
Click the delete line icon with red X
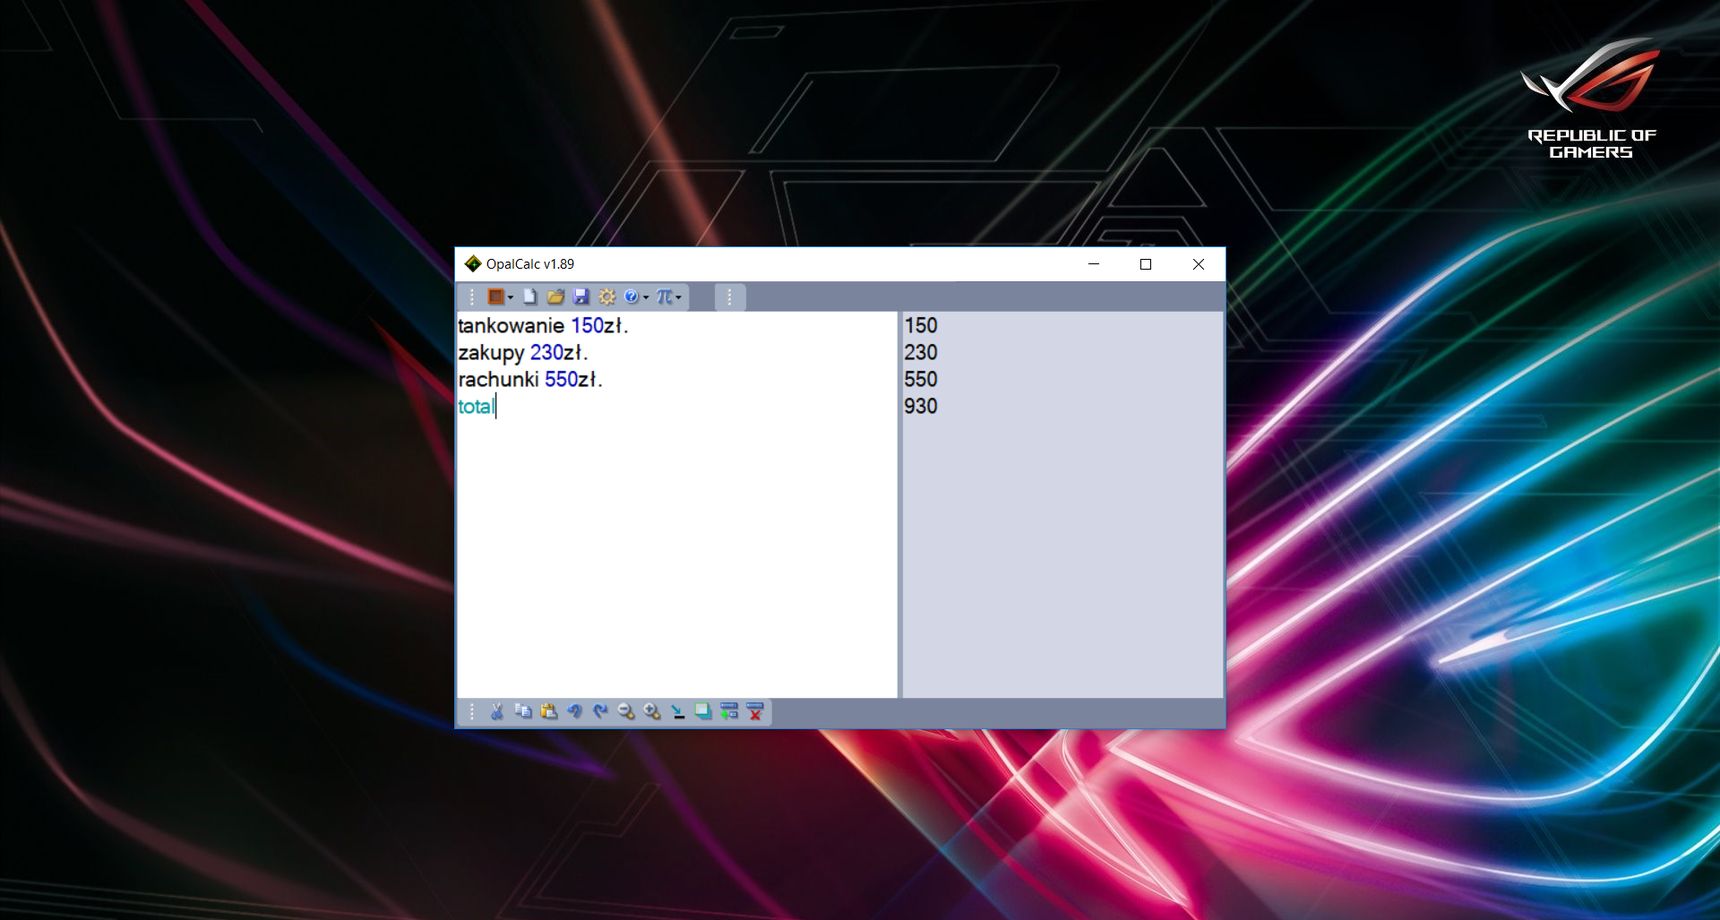click(x=755, y=711)
